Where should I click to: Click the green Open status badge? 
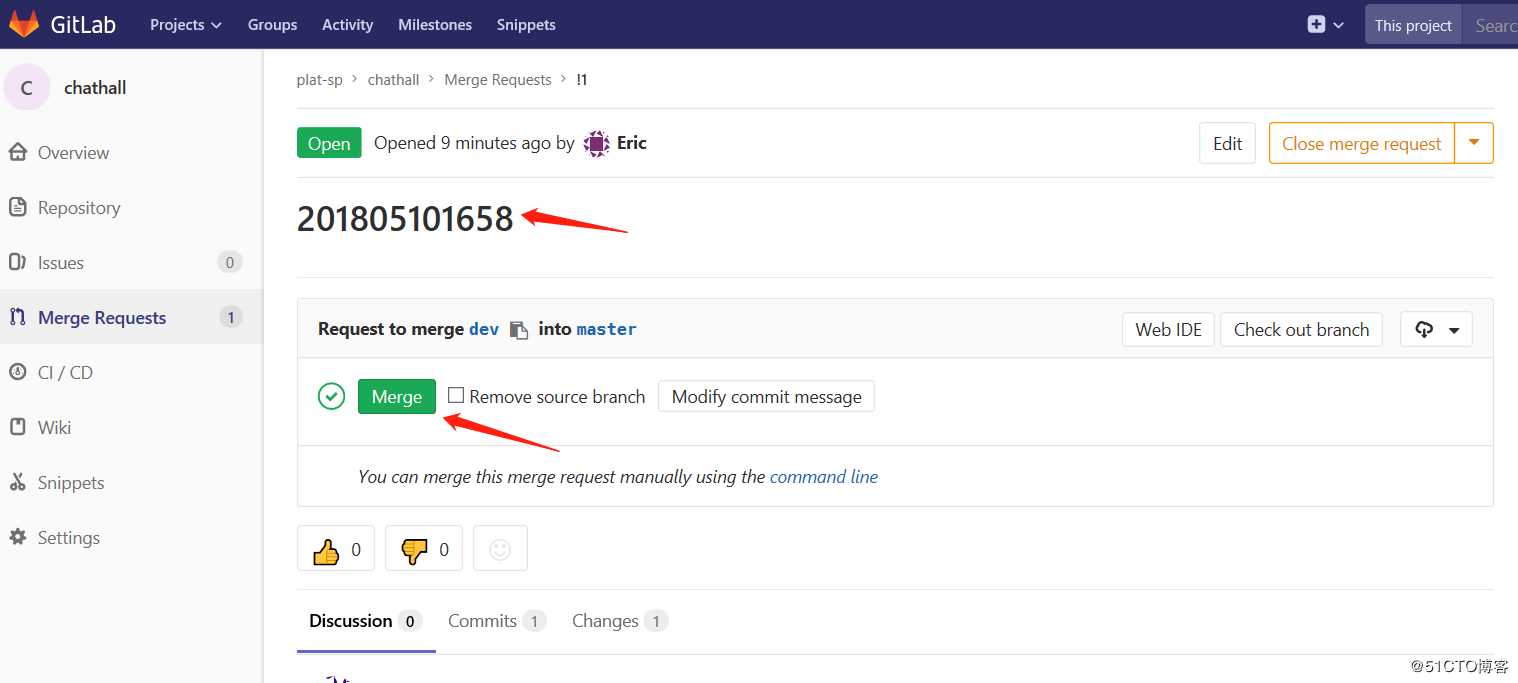(329, 143)
